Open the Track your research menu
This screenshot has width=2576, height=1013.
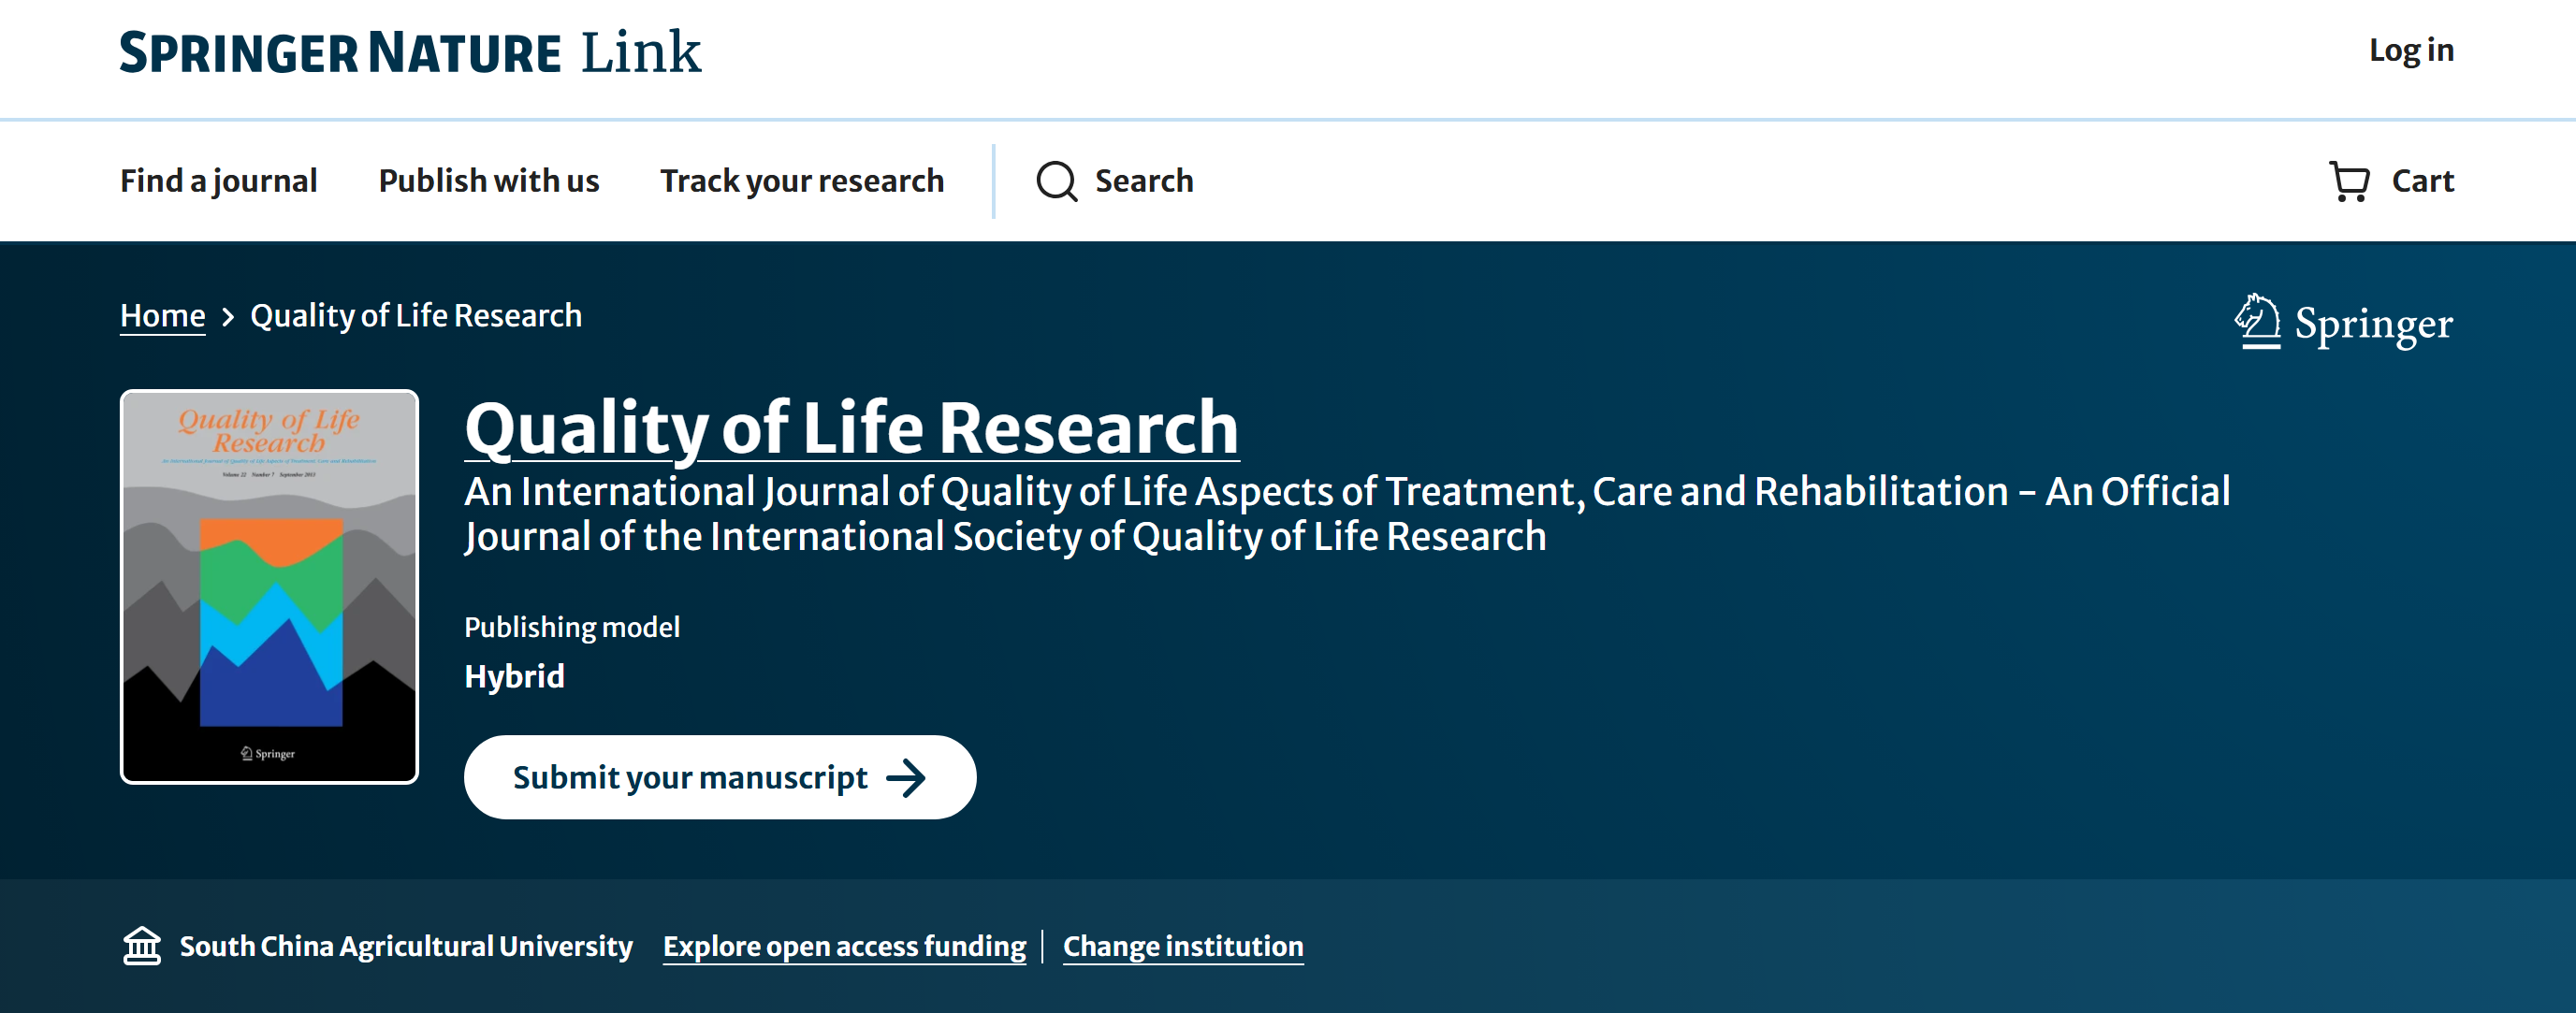[x=801, y=181]
